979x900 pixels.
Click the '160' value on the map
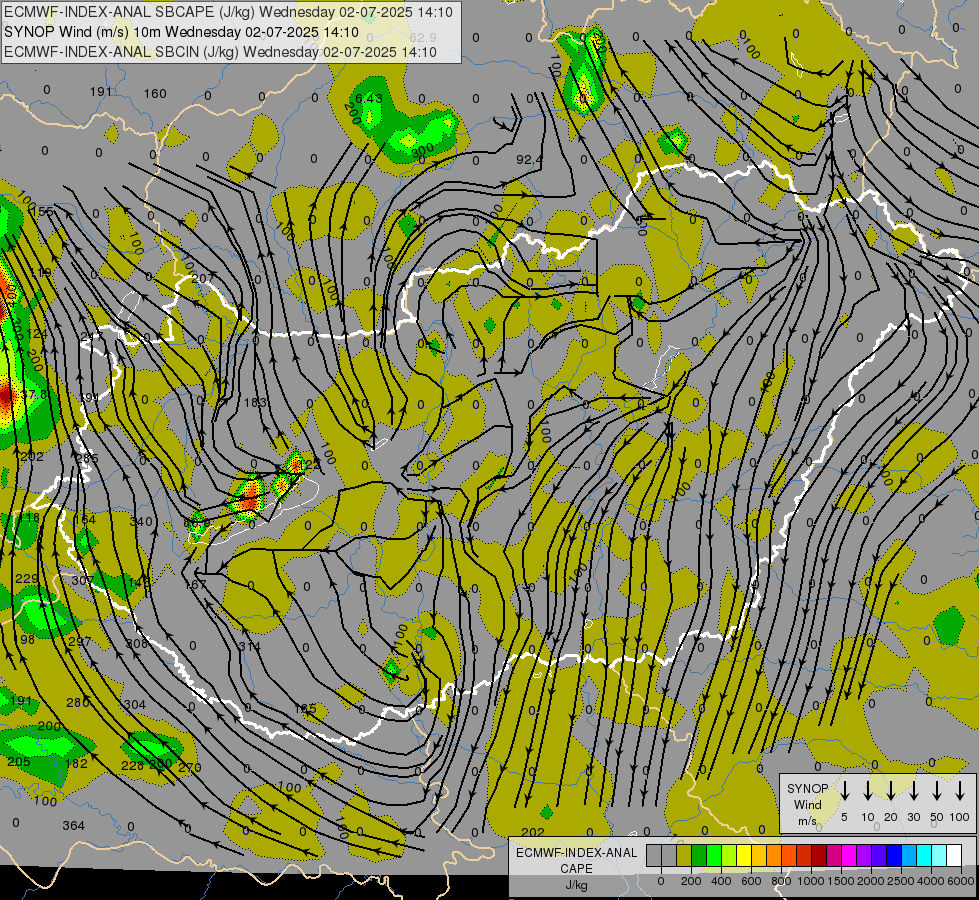(x=155, y=94)
